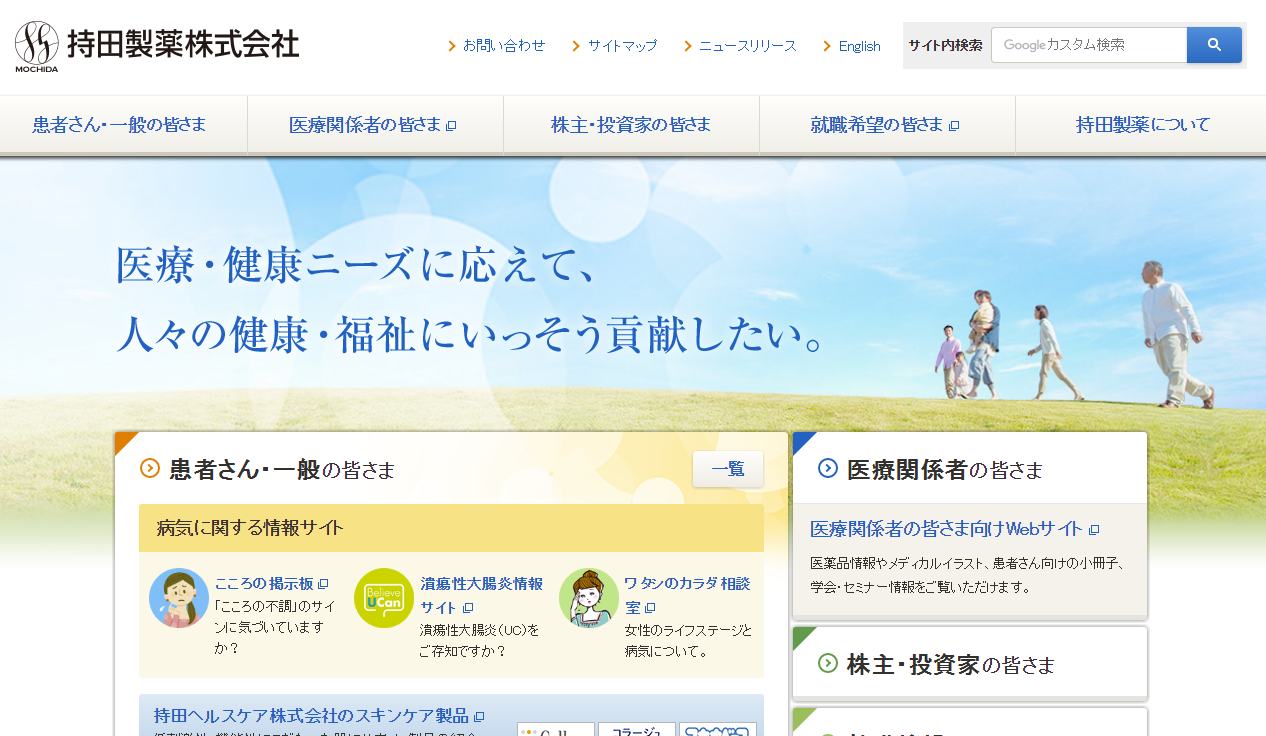Open 持田ヘルスケア株式会社のスキンケア製品 link
Screen dimensions: 1266x736
pos(311,716)
